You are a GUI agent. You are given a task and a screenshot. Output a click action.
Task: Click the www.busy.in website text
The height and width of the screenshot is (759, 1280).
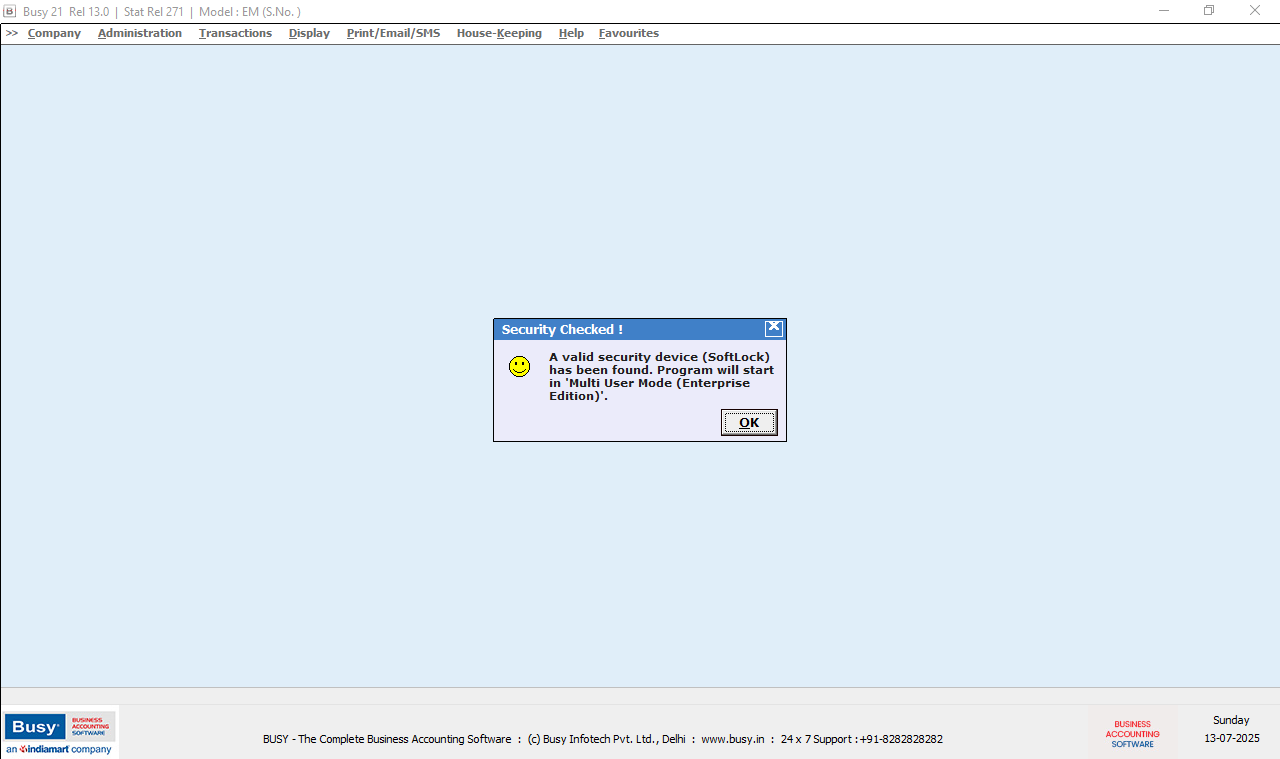[x=732, y=739]
